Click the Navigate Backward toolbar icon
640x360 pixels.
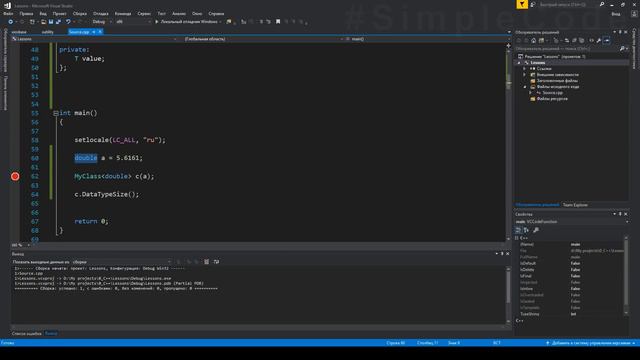pyautogui.click(x=11, y=22)
